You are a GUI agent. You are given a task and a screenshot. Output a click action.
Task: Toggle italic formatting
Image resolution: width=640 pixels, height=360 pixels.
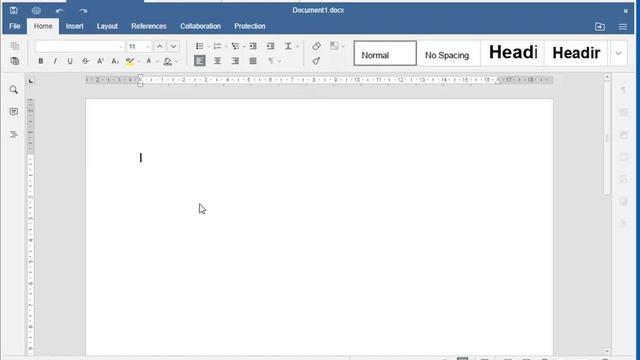(x=55, y=61)
